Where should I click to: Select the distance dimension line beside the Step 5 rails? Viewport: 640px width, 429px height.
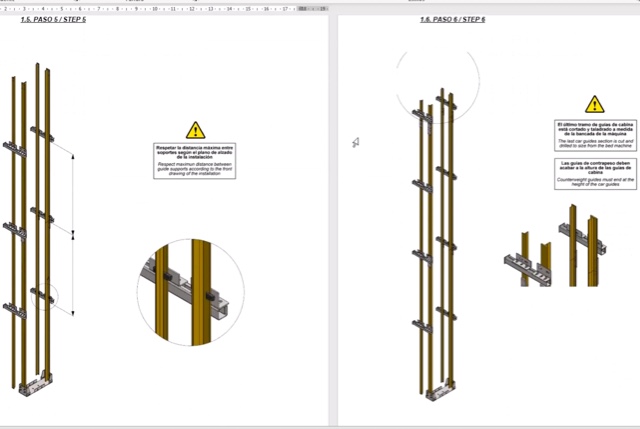coord(73,234)
